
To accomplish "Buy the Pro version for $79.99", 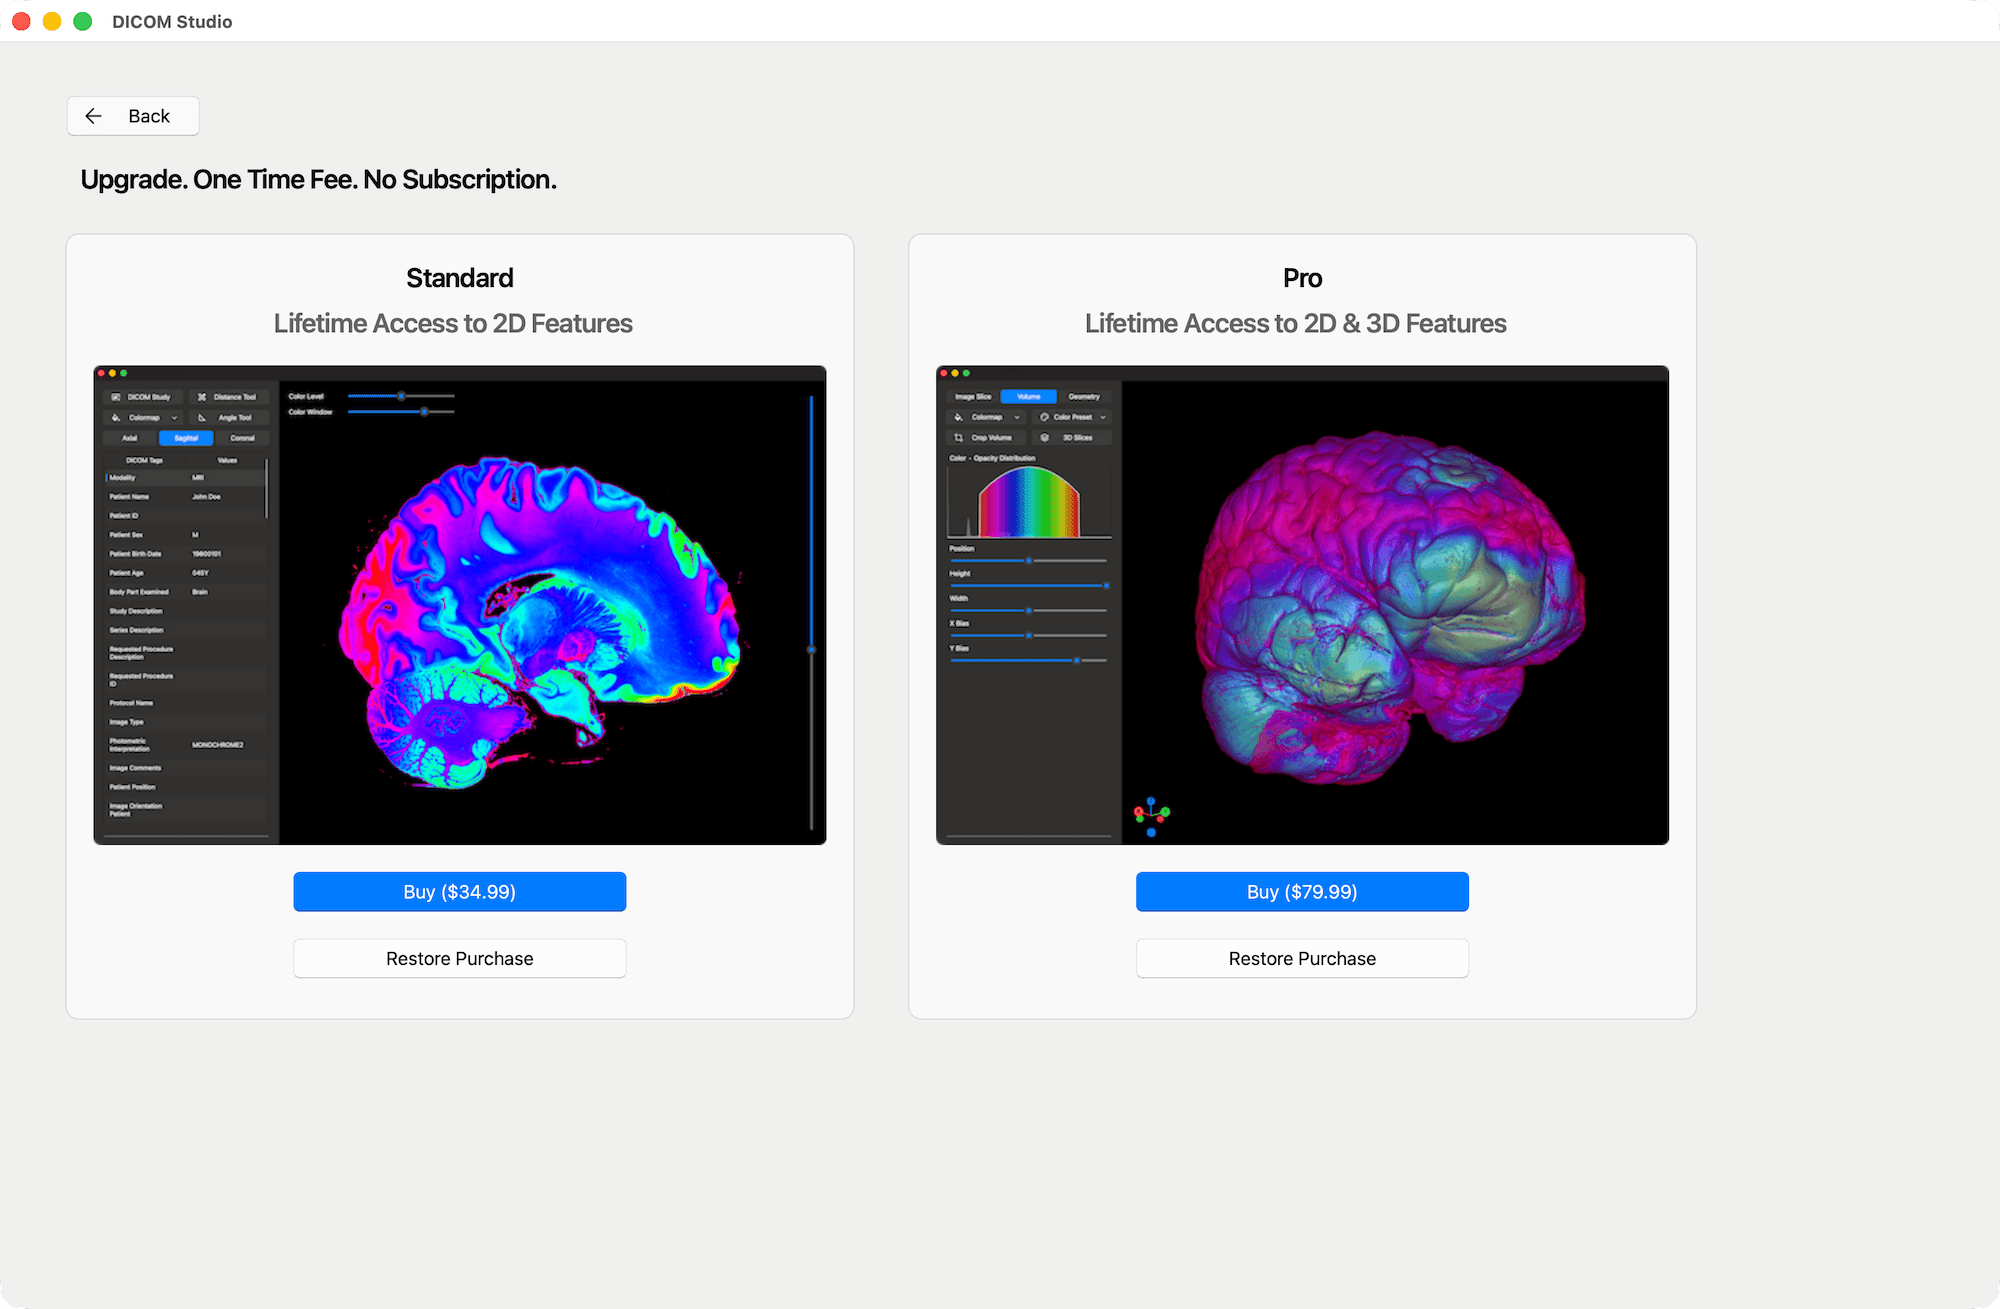I will (1302, 891).
